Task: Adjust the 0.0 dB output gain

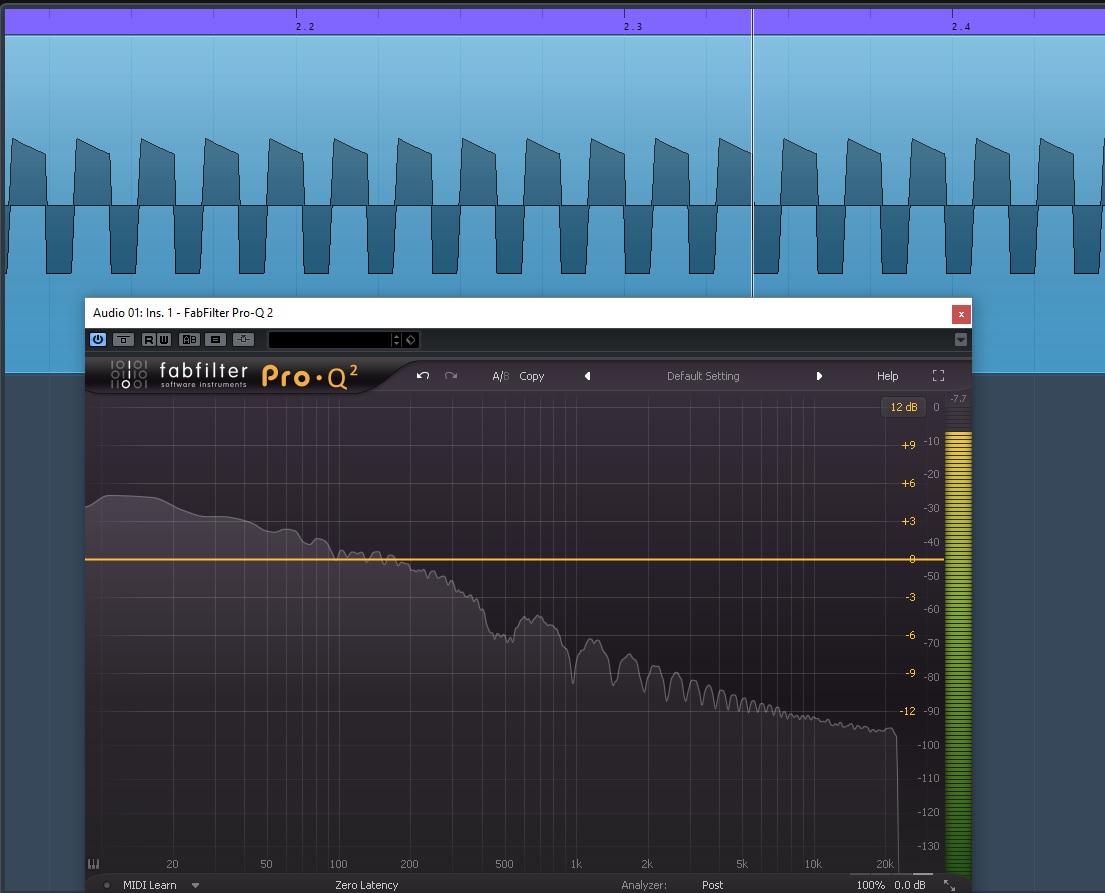Action: 910,885
